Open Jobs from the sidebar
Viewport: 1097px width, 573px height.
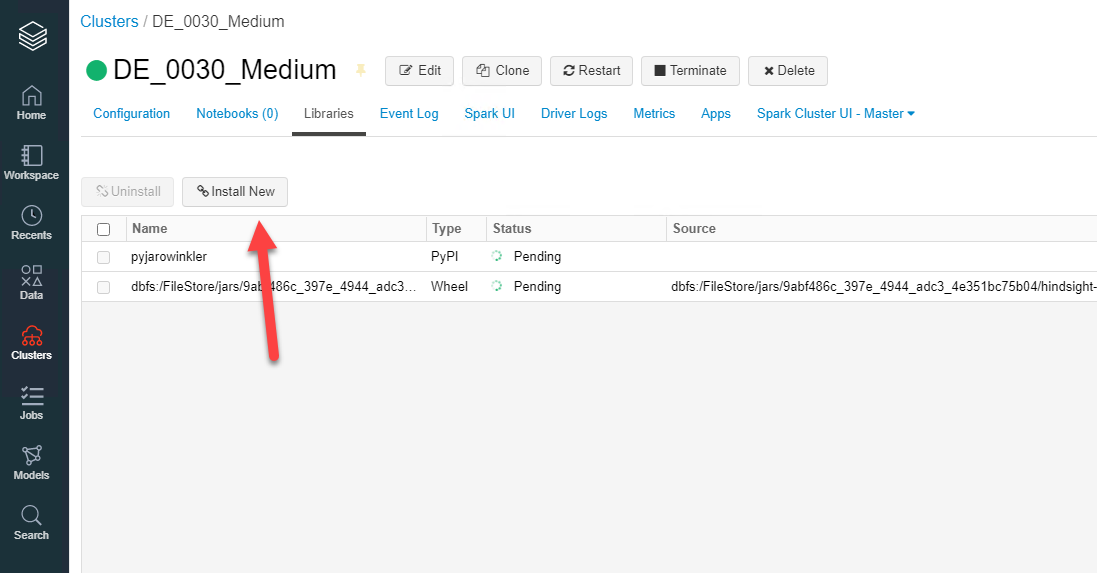point(32,402)
